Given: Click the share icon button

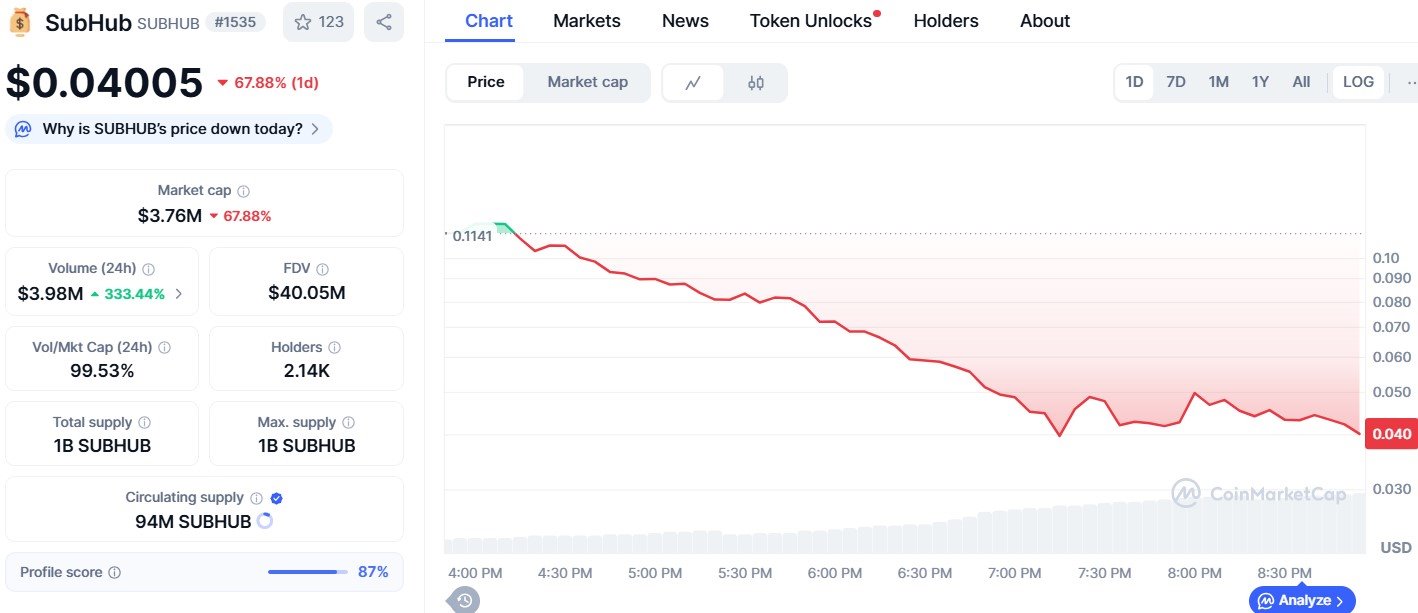Looking at the screenshot, I should click(383, 22).
